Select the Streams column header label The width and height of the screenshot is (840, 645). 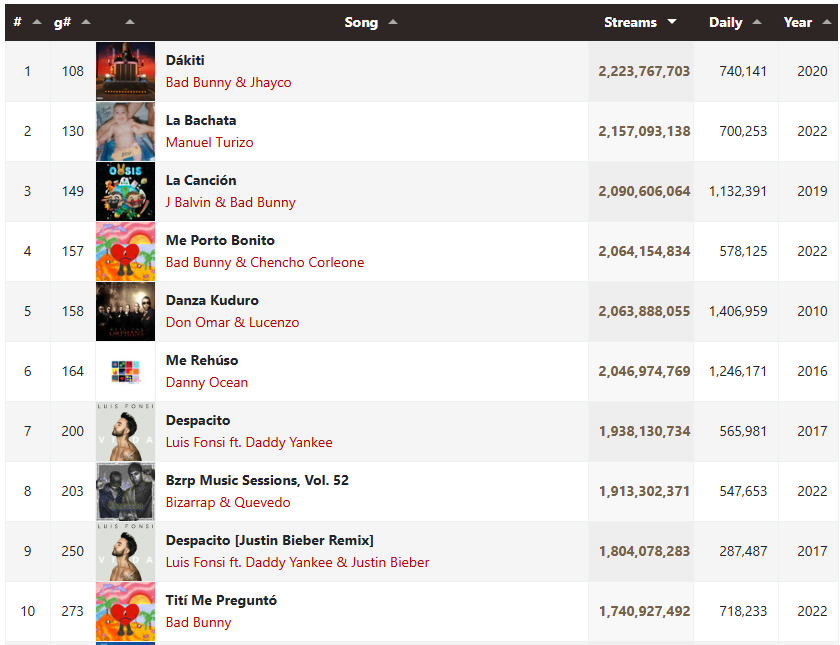pos(630,22)
